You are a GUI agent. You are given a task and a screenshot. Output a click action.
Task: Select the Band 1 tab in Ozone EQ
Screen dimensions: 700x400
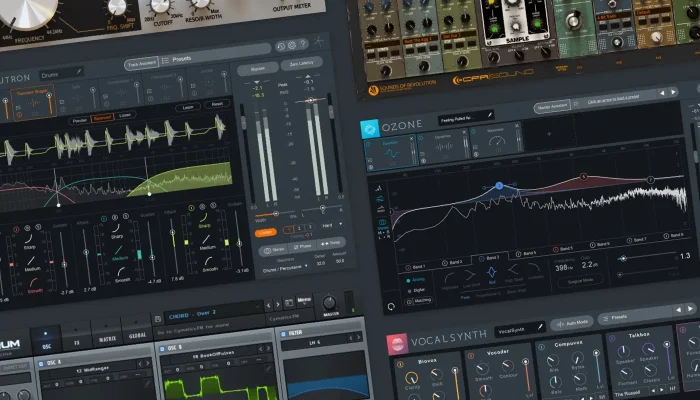coord(415,267)
